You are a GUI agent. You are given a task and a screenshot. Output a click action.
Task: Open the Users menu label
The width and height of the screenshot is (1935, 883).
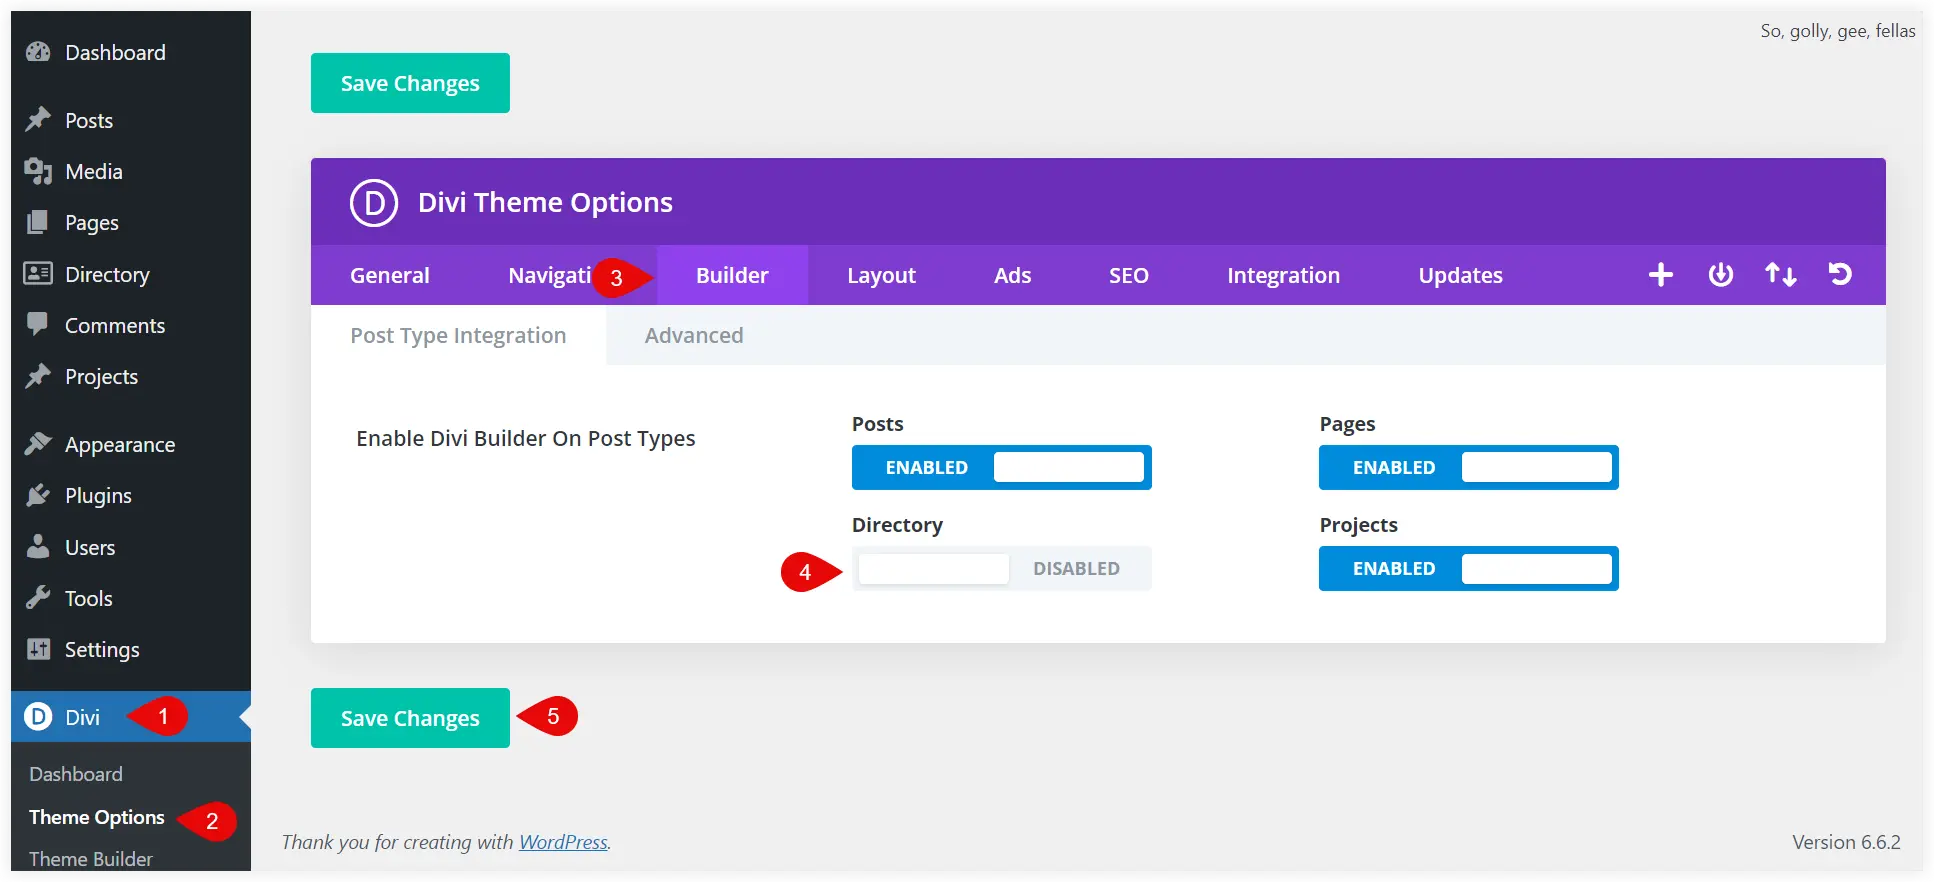[90, 547]
